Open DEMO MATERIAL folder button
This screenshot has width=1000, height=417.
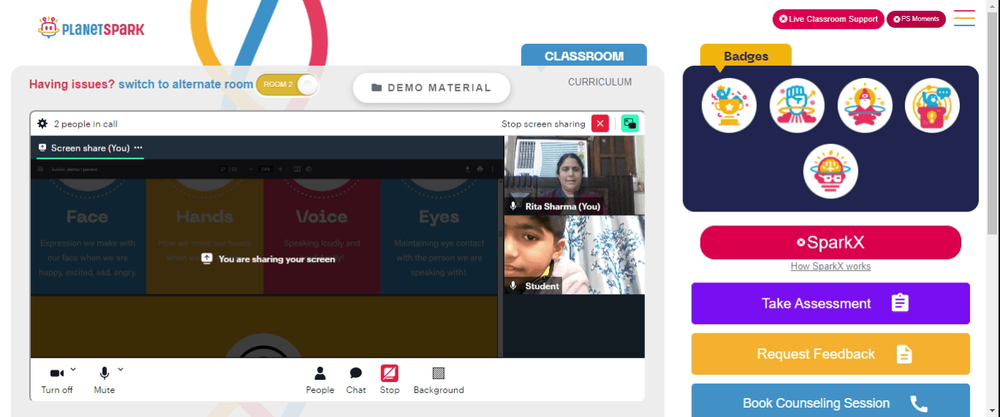tap(432, 88)
